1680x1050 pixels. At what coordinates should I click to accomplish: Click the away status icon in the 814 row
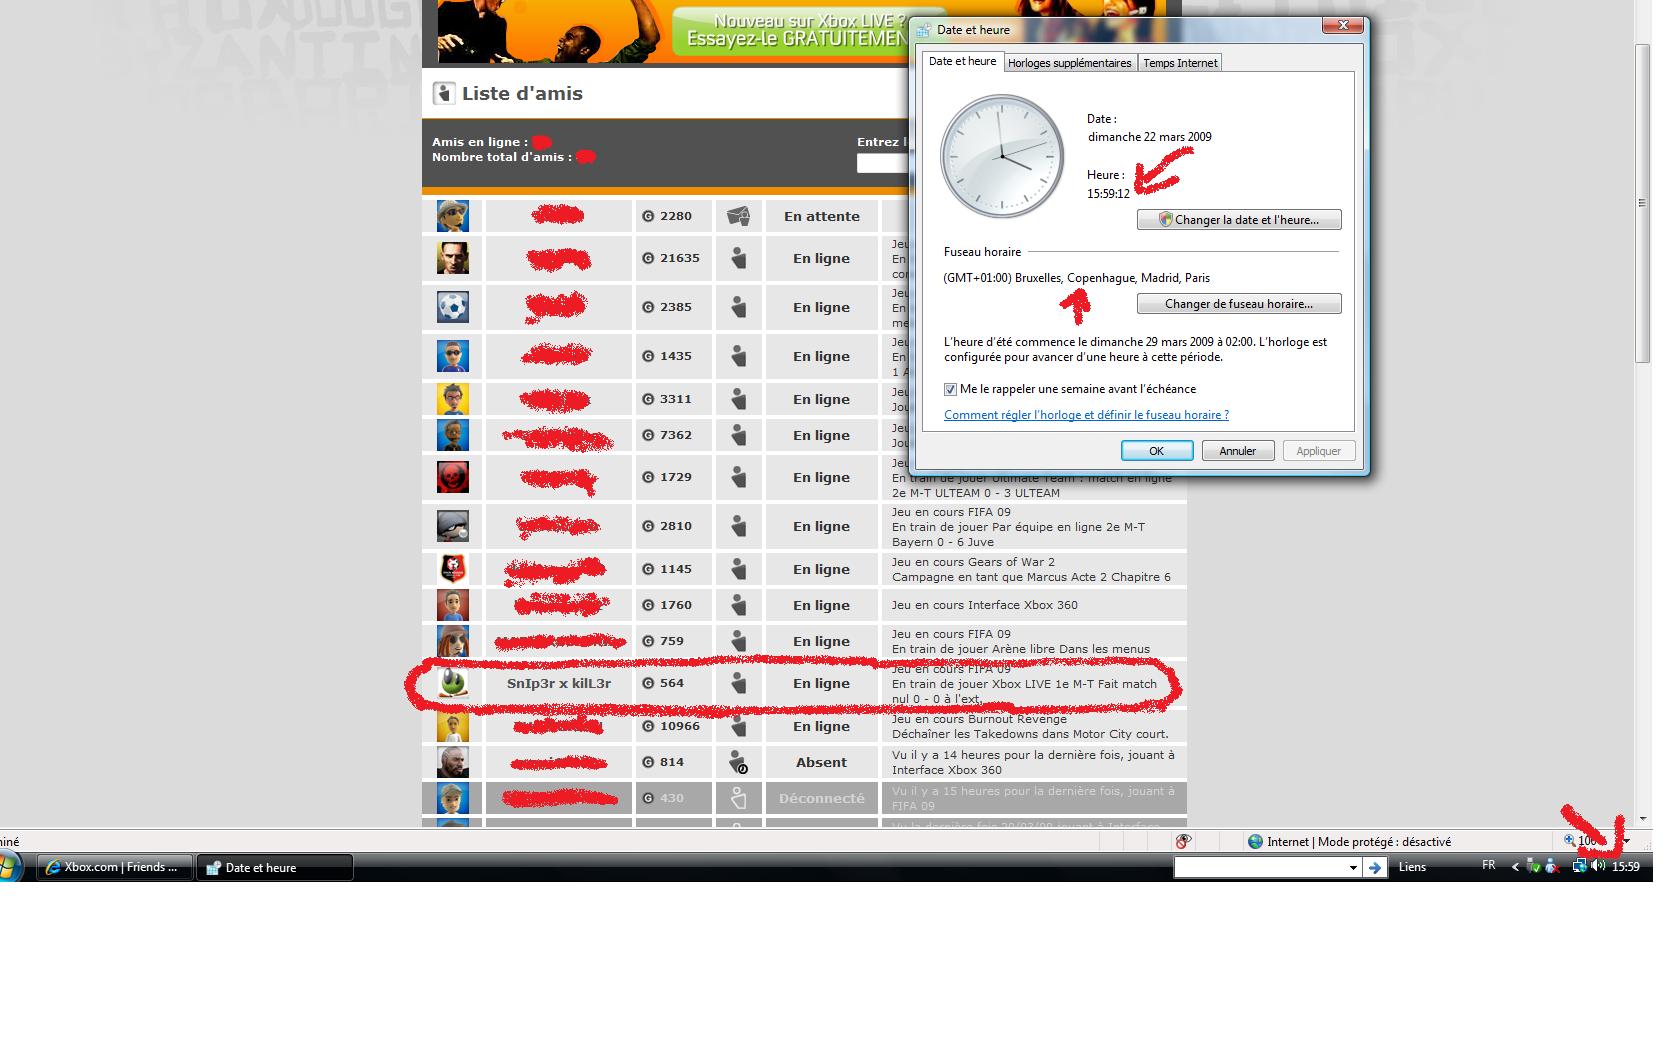(x=738, y=762)
